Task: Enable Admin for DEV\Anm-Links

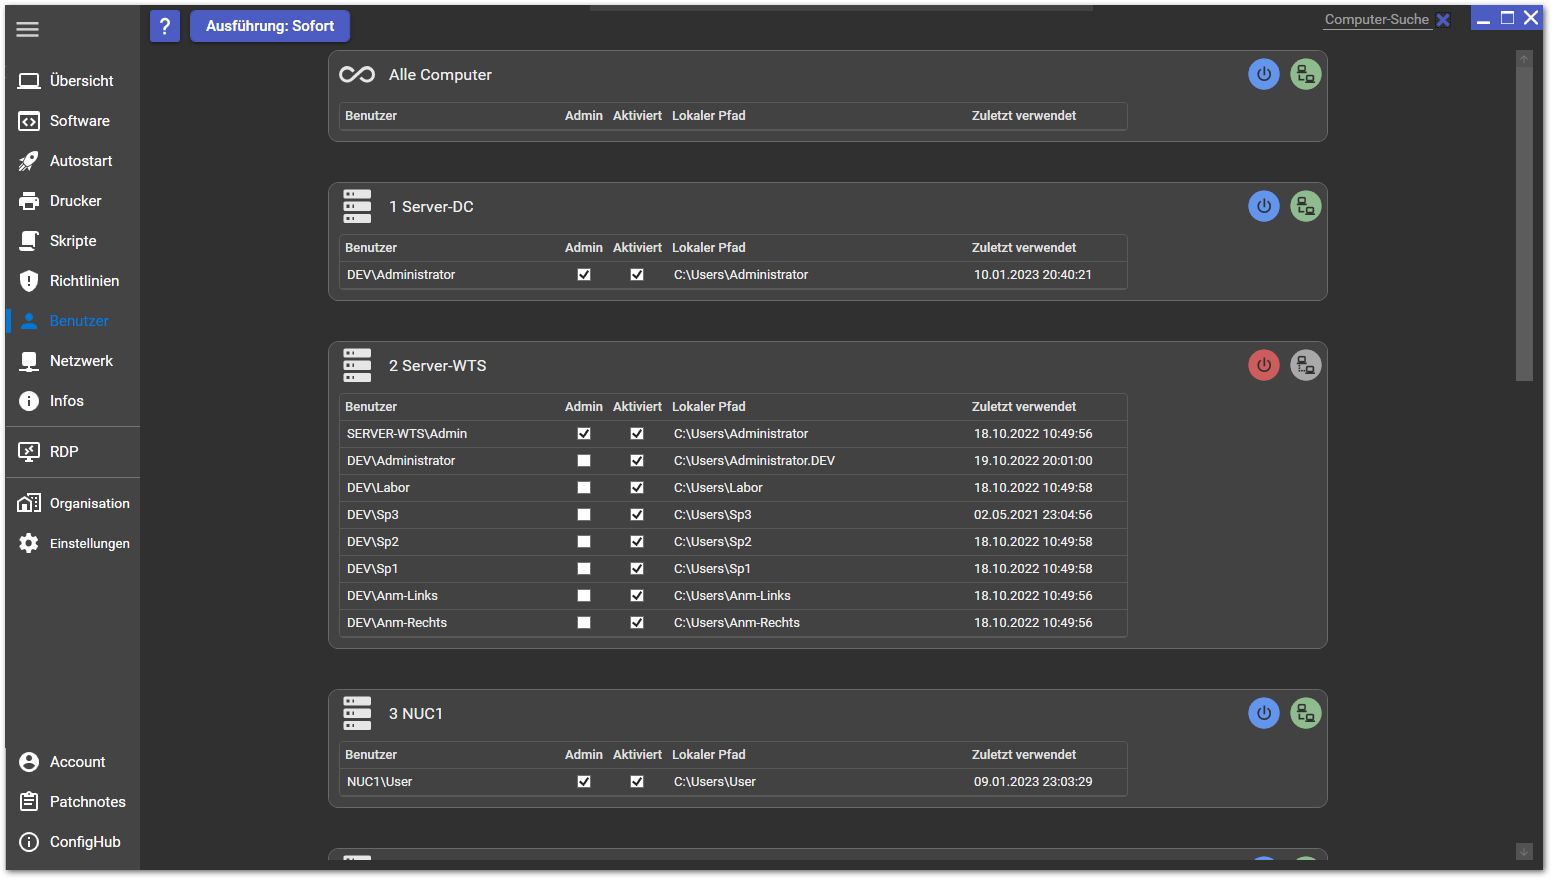Action: pos(584,596)
